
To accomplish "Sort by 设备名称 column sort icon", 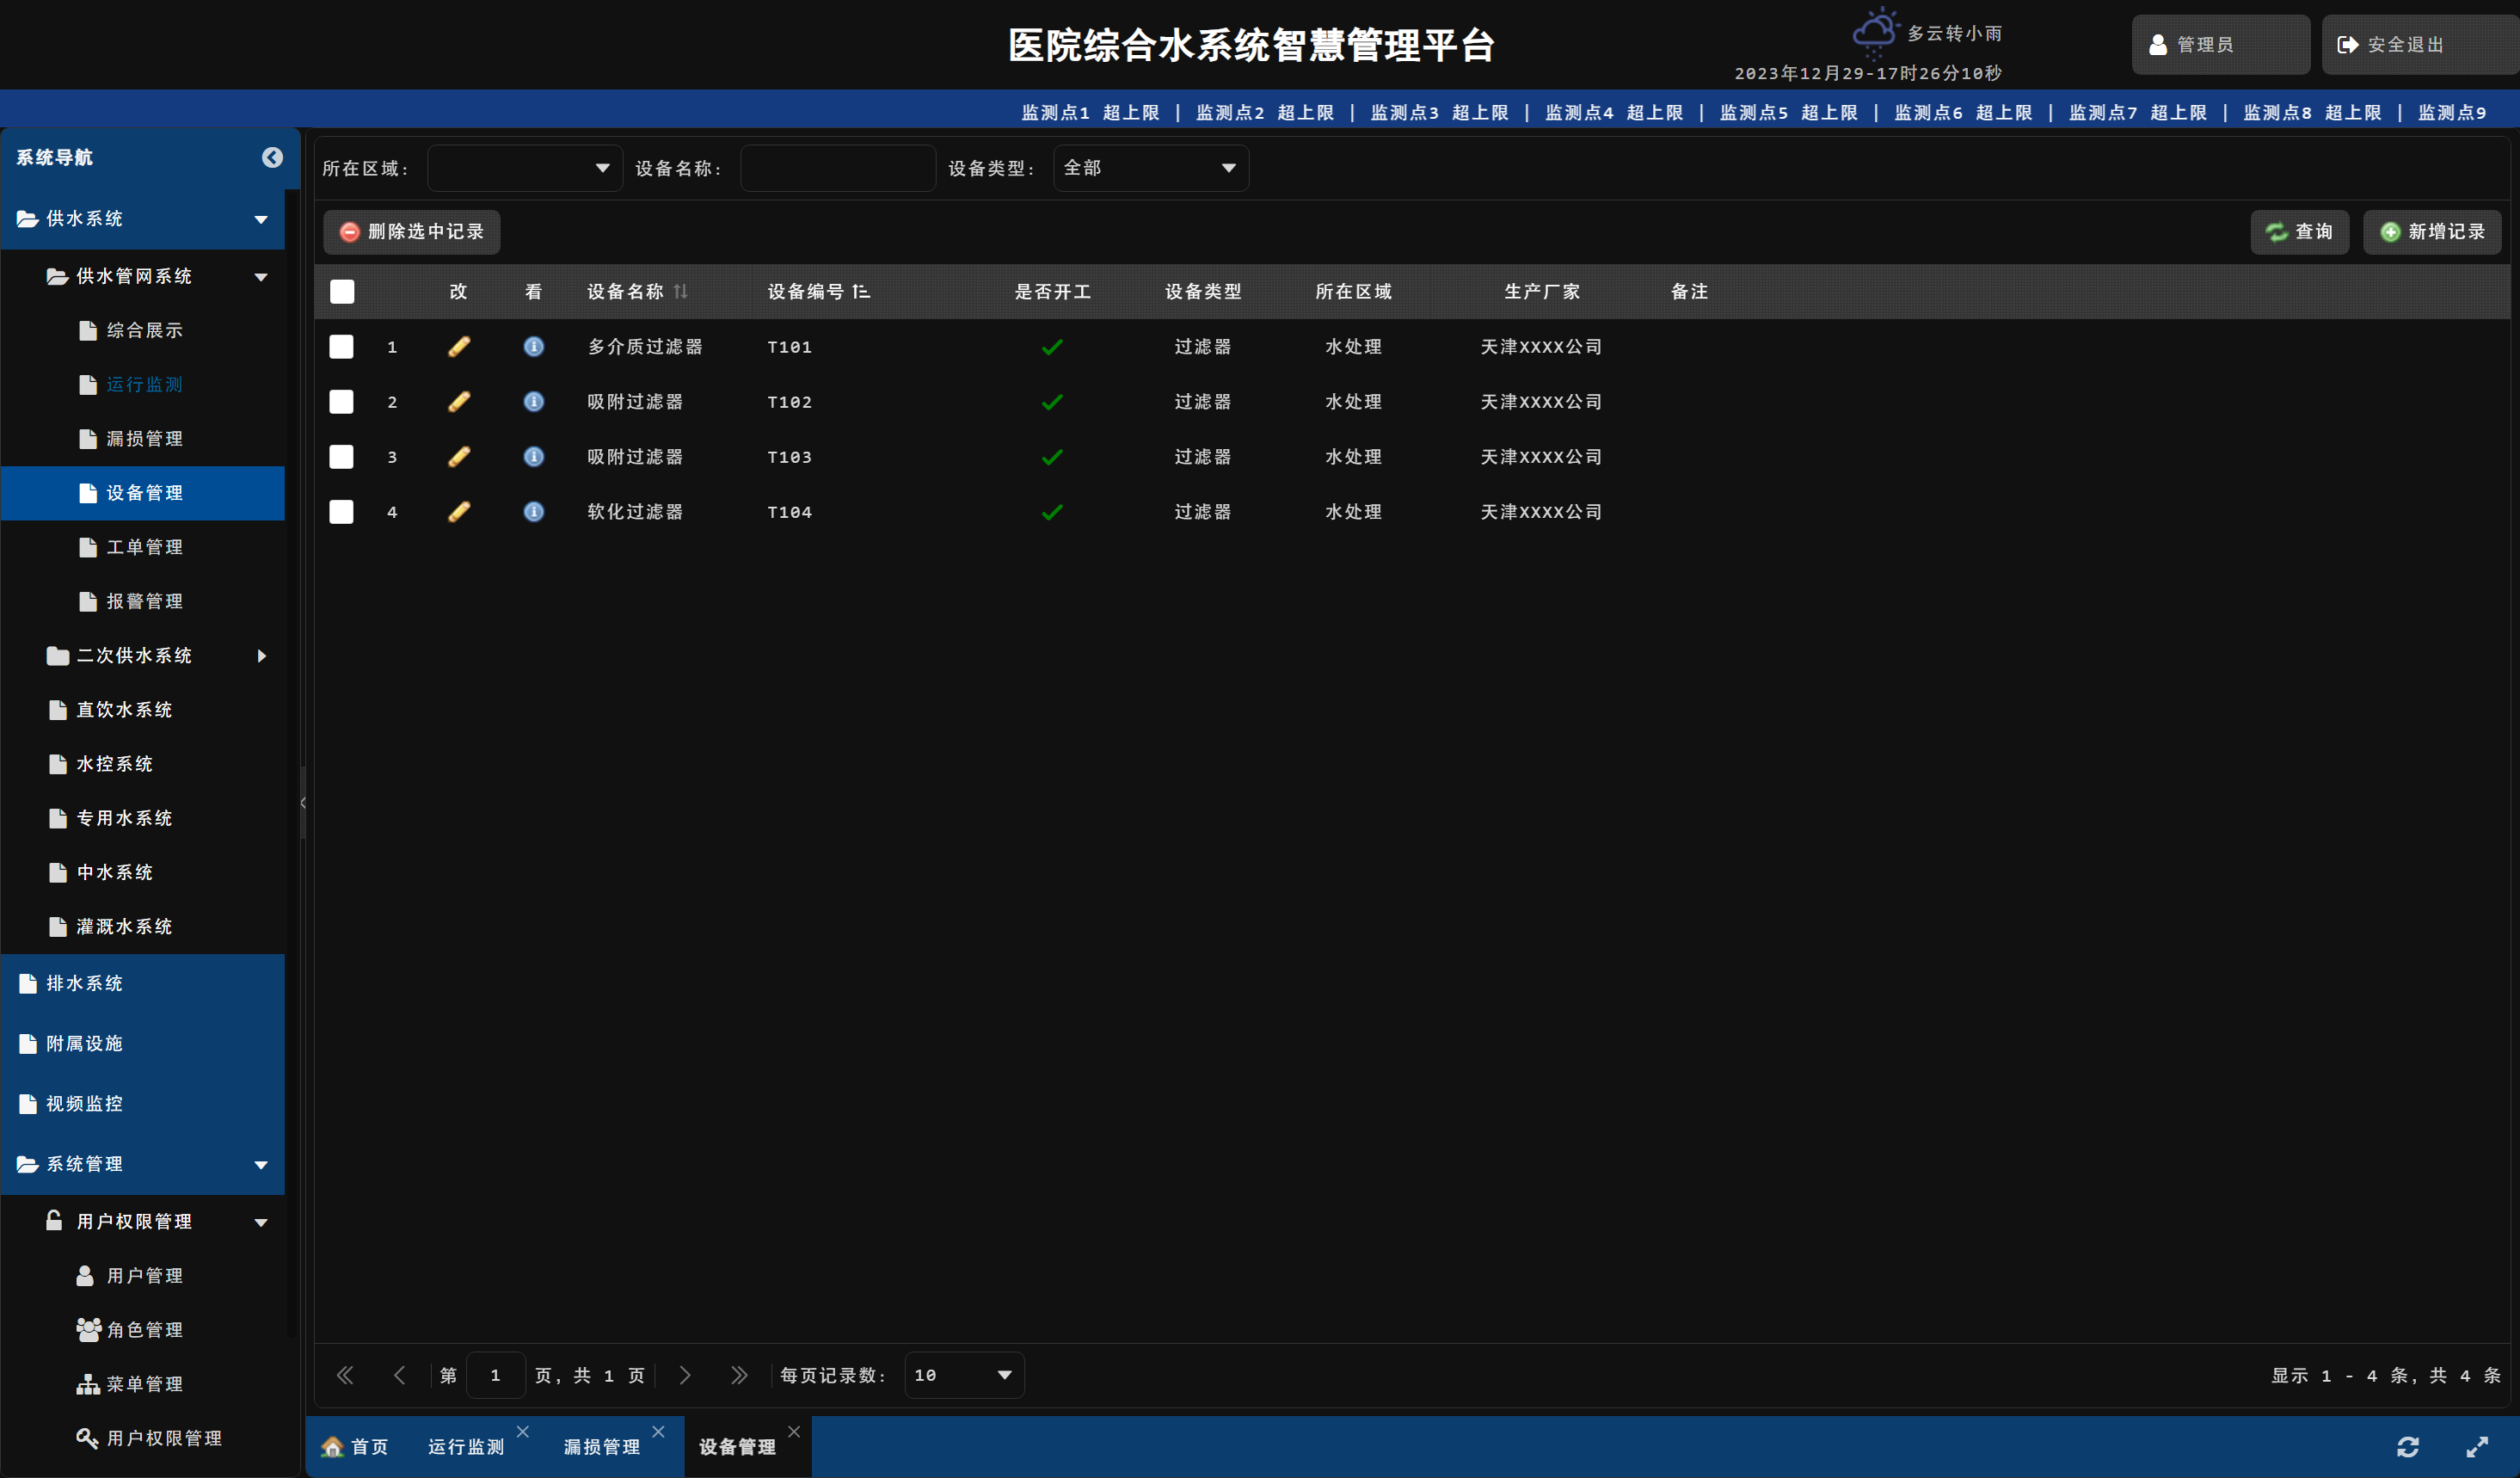I will 681,292.
